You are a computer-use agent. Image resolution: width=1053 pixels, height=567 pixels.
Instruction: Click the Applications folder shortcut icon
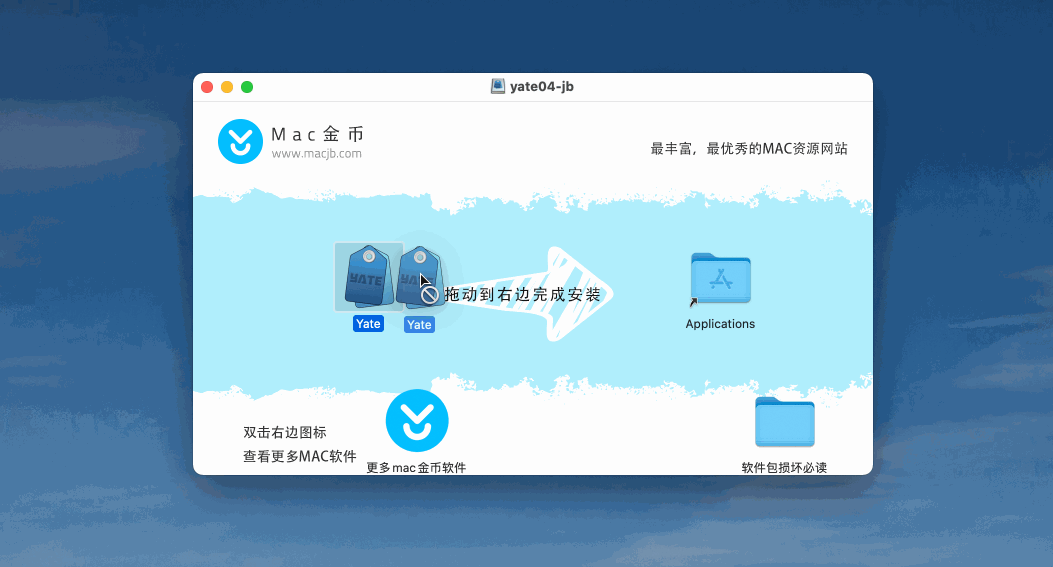point(721,279)
